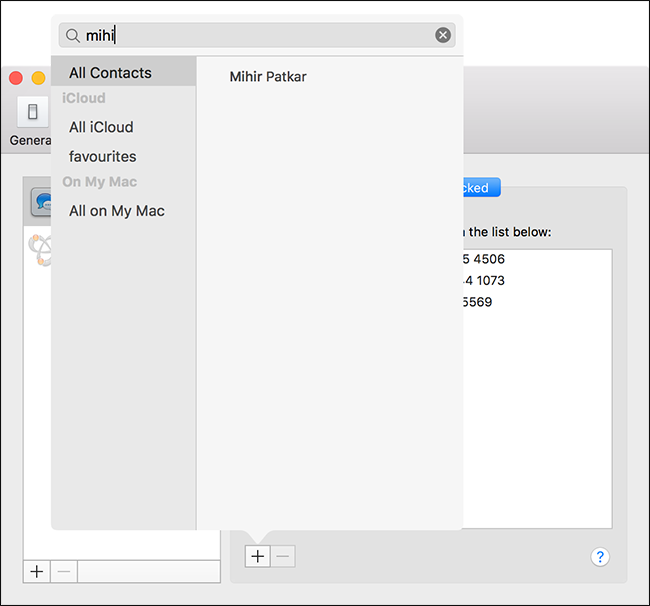This screenshot has height=606, width=650.
Task: Remove blocked entry with the minus button
Action: tap(283, 556)
